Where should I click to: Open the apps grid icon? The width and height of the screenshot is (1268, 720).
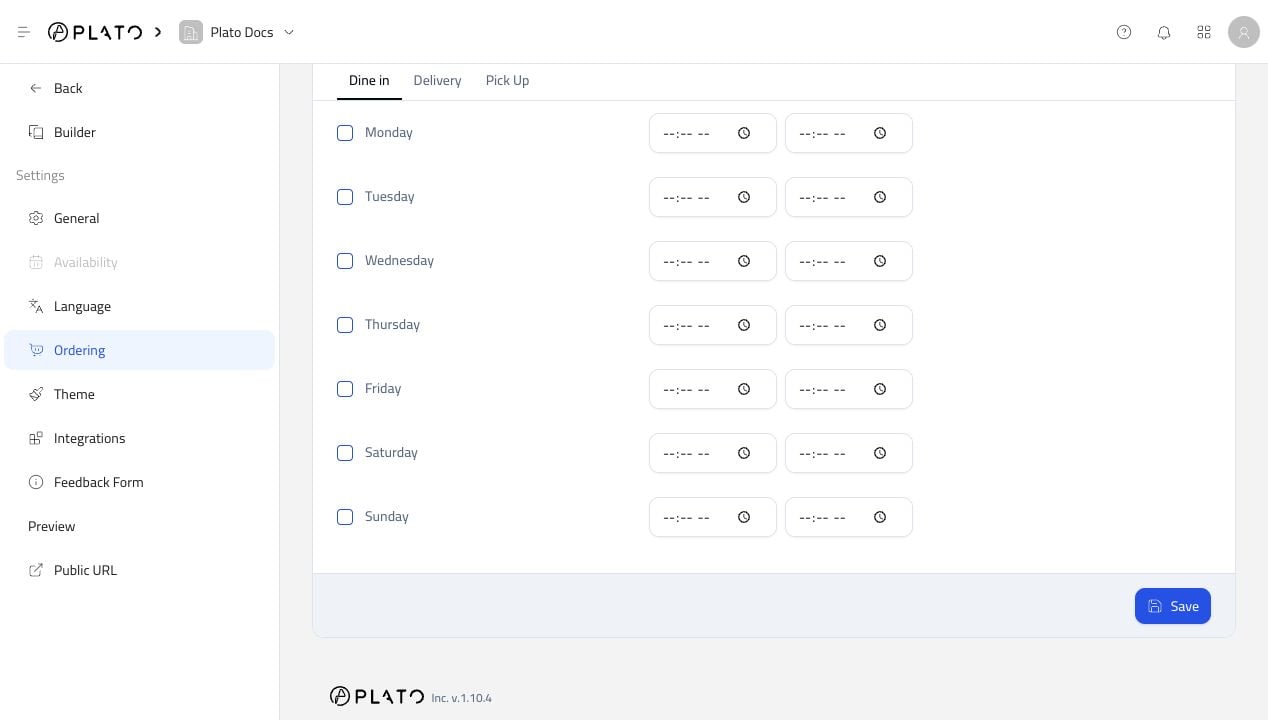pos(1204,32)
